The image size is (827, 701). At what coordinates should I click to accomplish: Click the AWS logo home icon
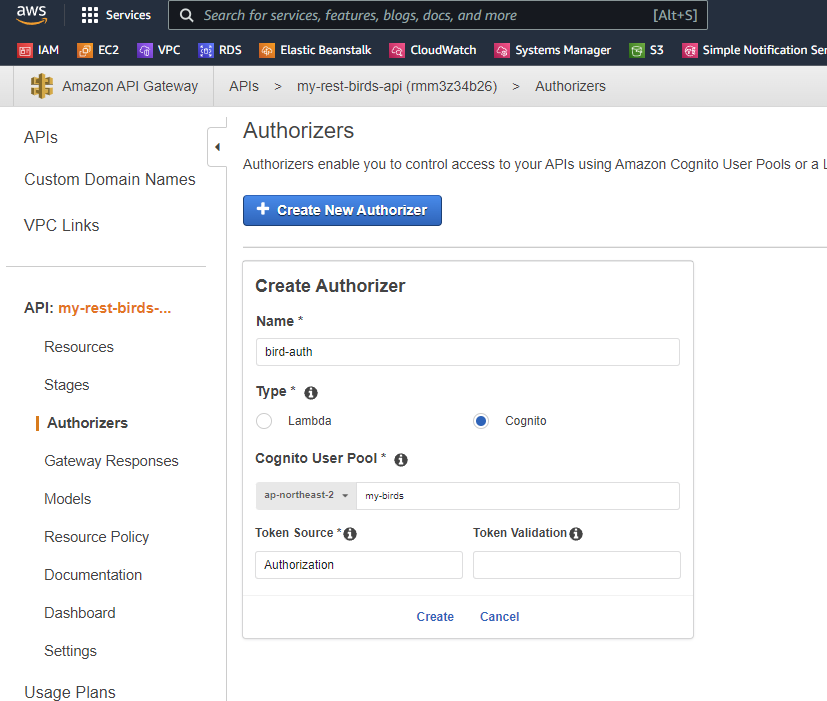pyautogui.click(x=32, y=15)
